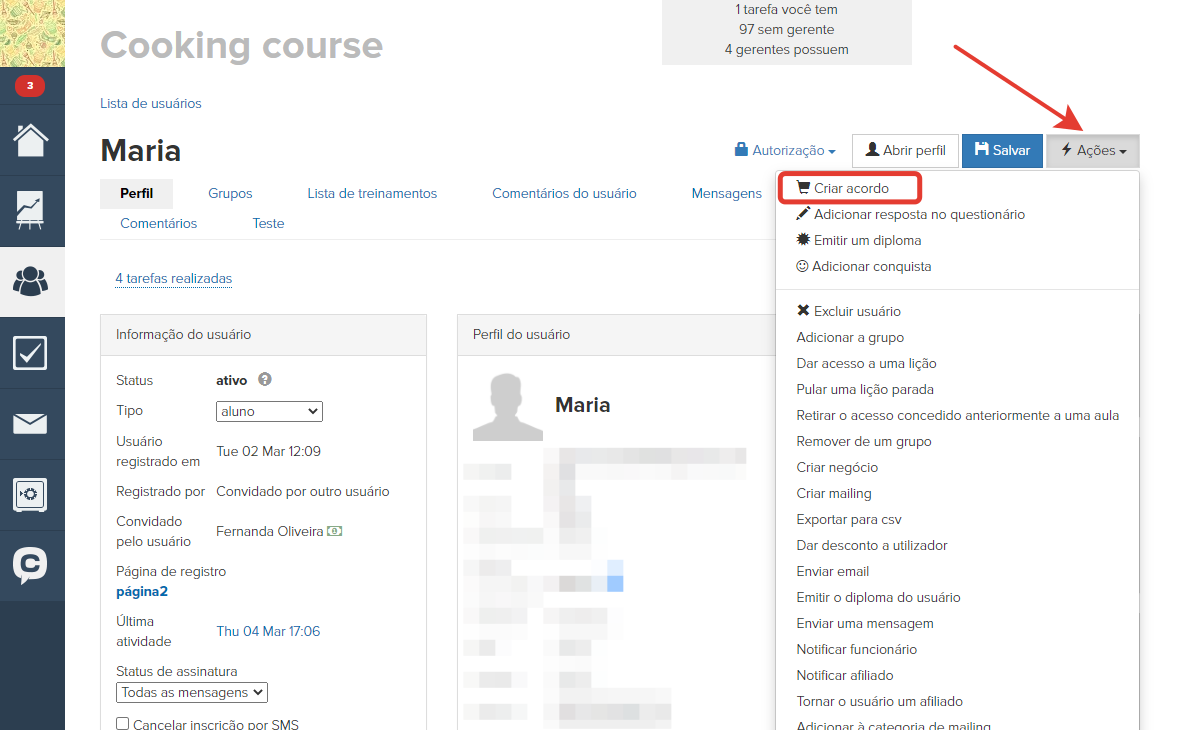Open the home icon in sidebar
1180x730 pixels.
pos(31,140)
